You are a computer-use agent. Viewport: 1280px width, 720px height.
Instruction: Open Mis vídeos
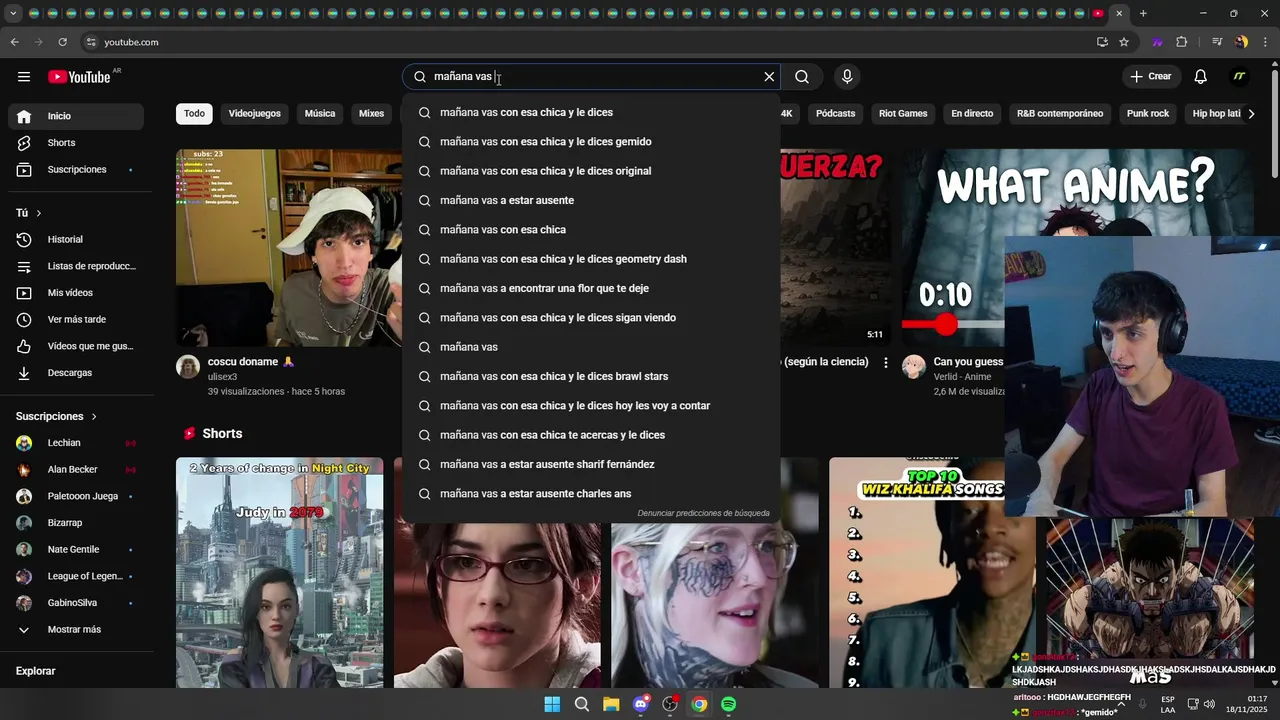[x=76, y=293]
